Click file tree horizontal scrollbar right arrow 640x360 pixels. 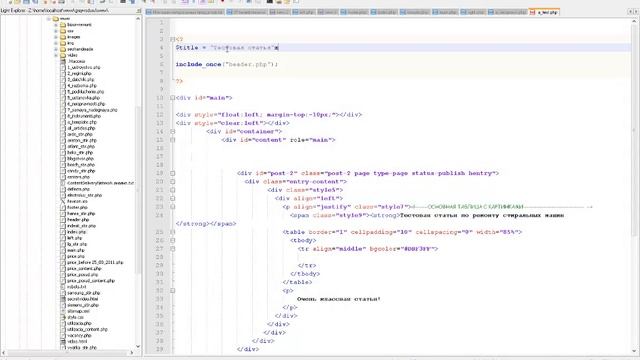click(x=132, y=352)
